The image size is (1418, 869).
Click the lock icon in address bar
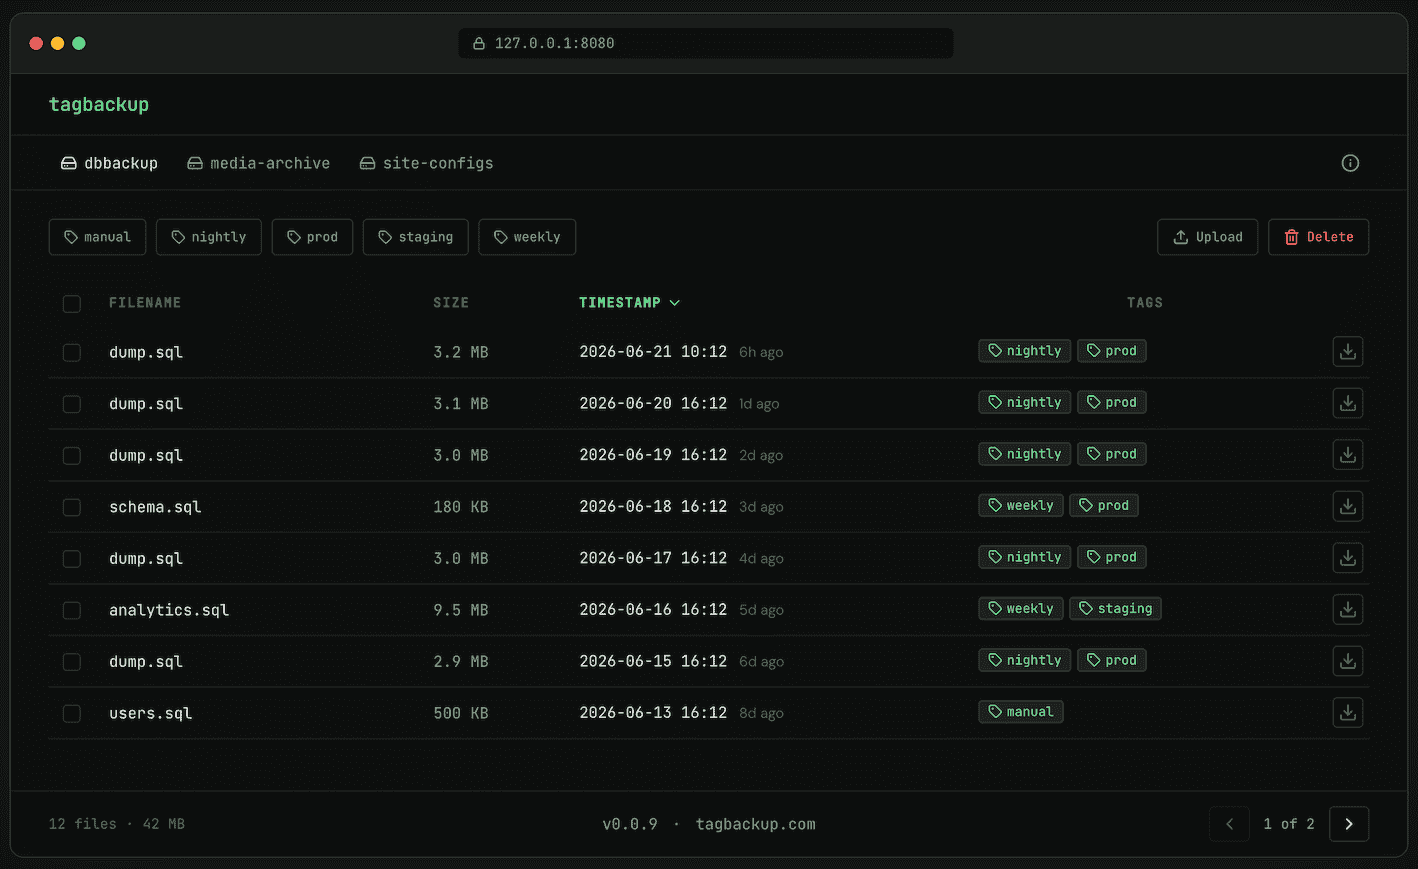click(479, 43)
